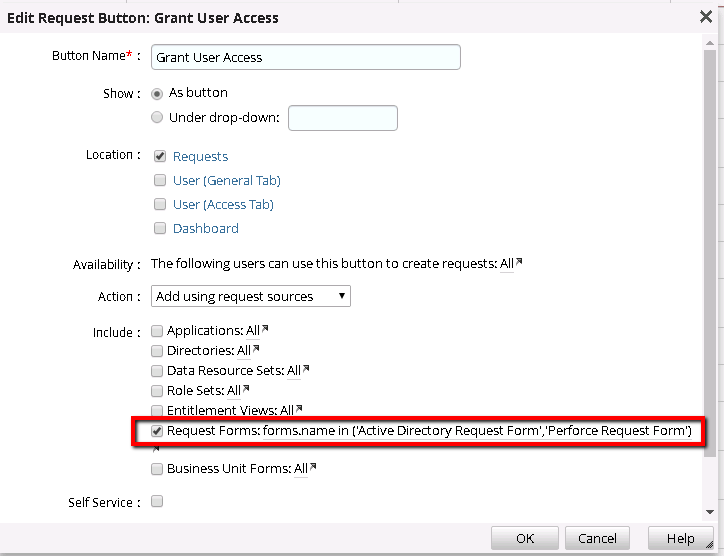Enable the Dashboard location checkbox

pyautogui.click(x=159, y=228)
